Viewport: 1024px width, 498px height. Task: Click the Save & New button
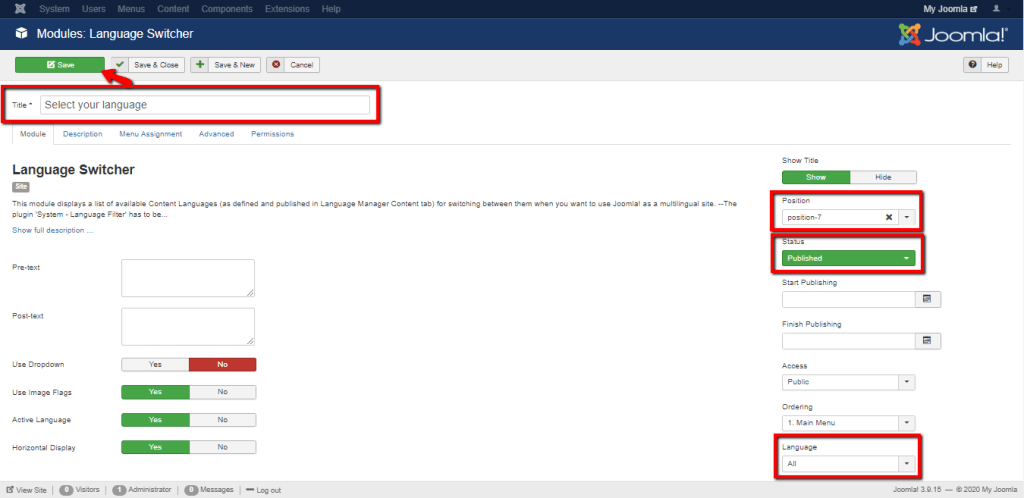pos(226,65)
